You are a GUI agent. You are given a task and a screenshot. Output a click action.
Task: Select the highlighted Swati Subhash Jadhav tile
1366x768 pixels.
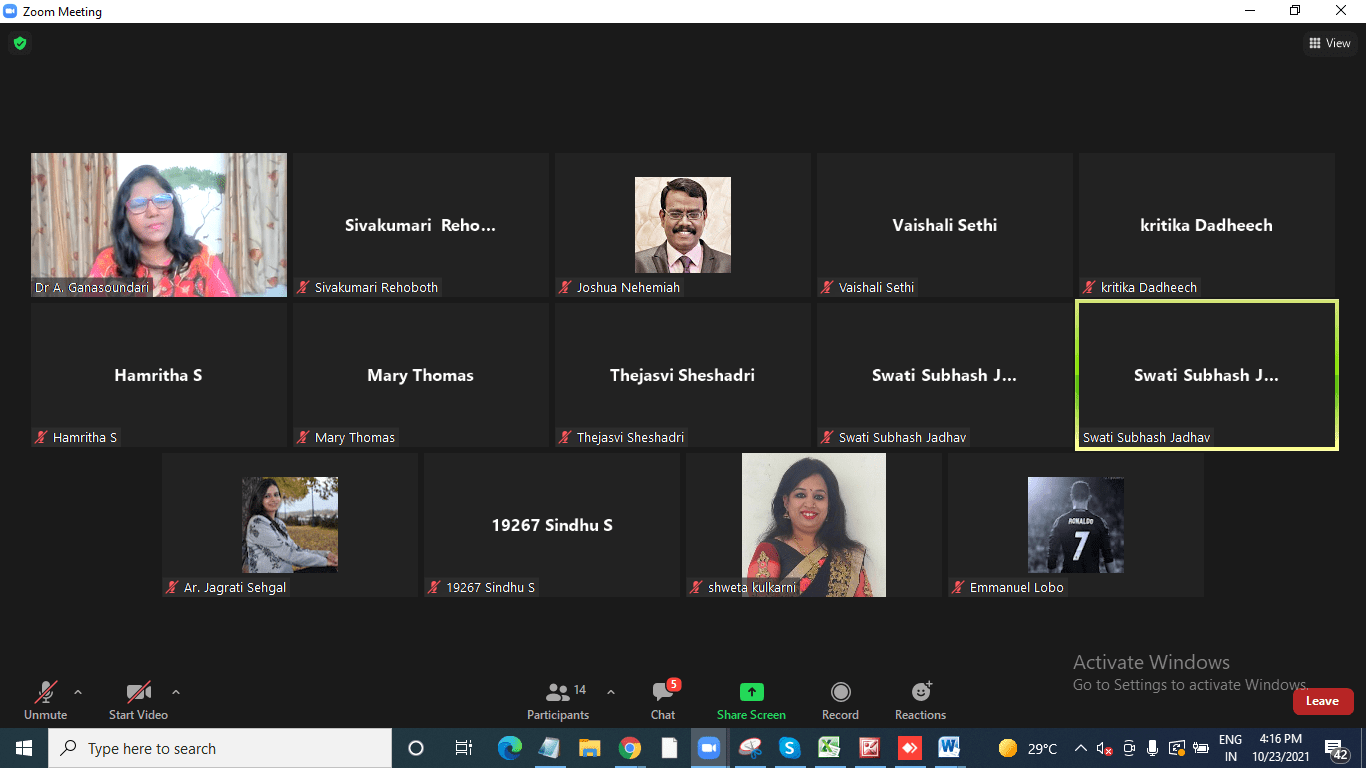[1207, 375]
